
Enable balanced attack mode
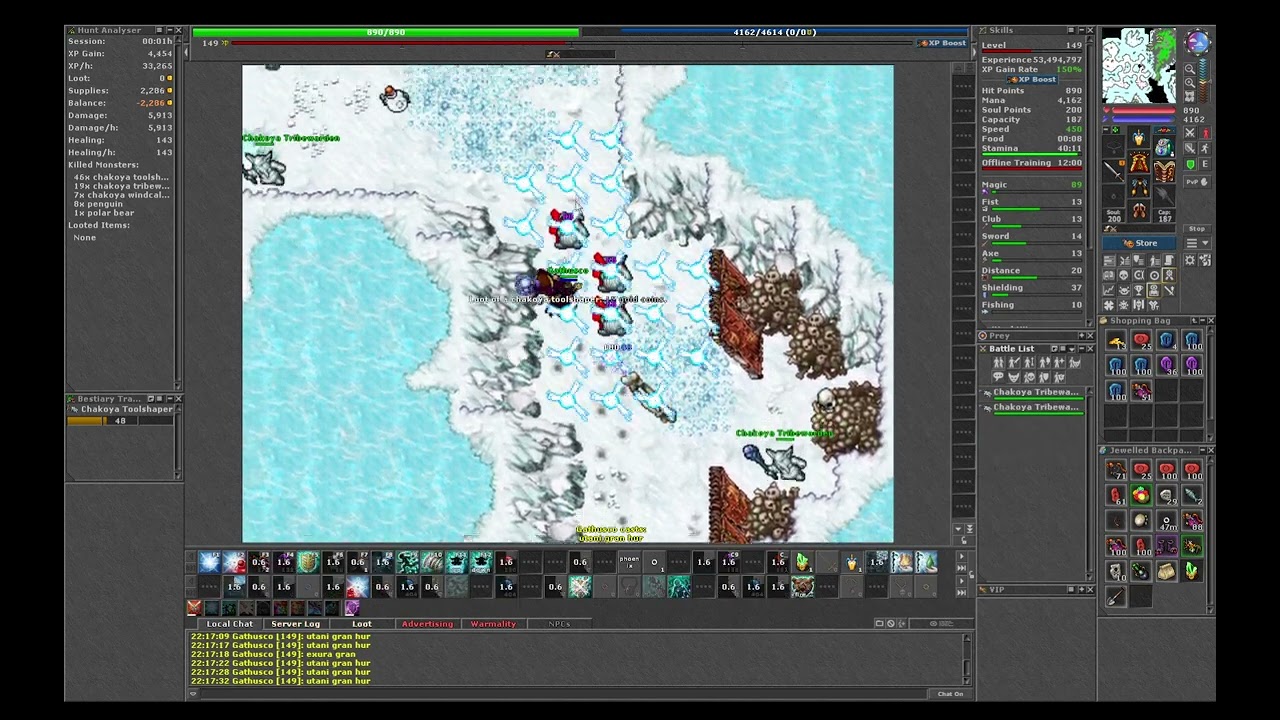(1190, 148)
